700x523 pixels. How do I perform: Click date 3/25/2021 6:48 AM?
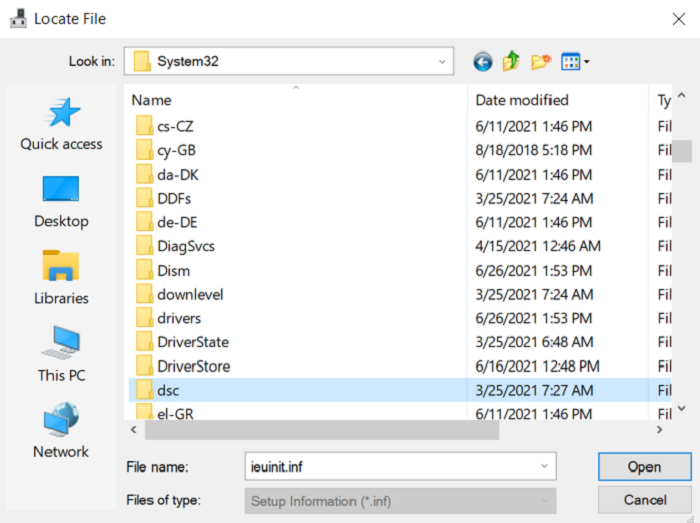pyautogui.click(x=534, y=342)
